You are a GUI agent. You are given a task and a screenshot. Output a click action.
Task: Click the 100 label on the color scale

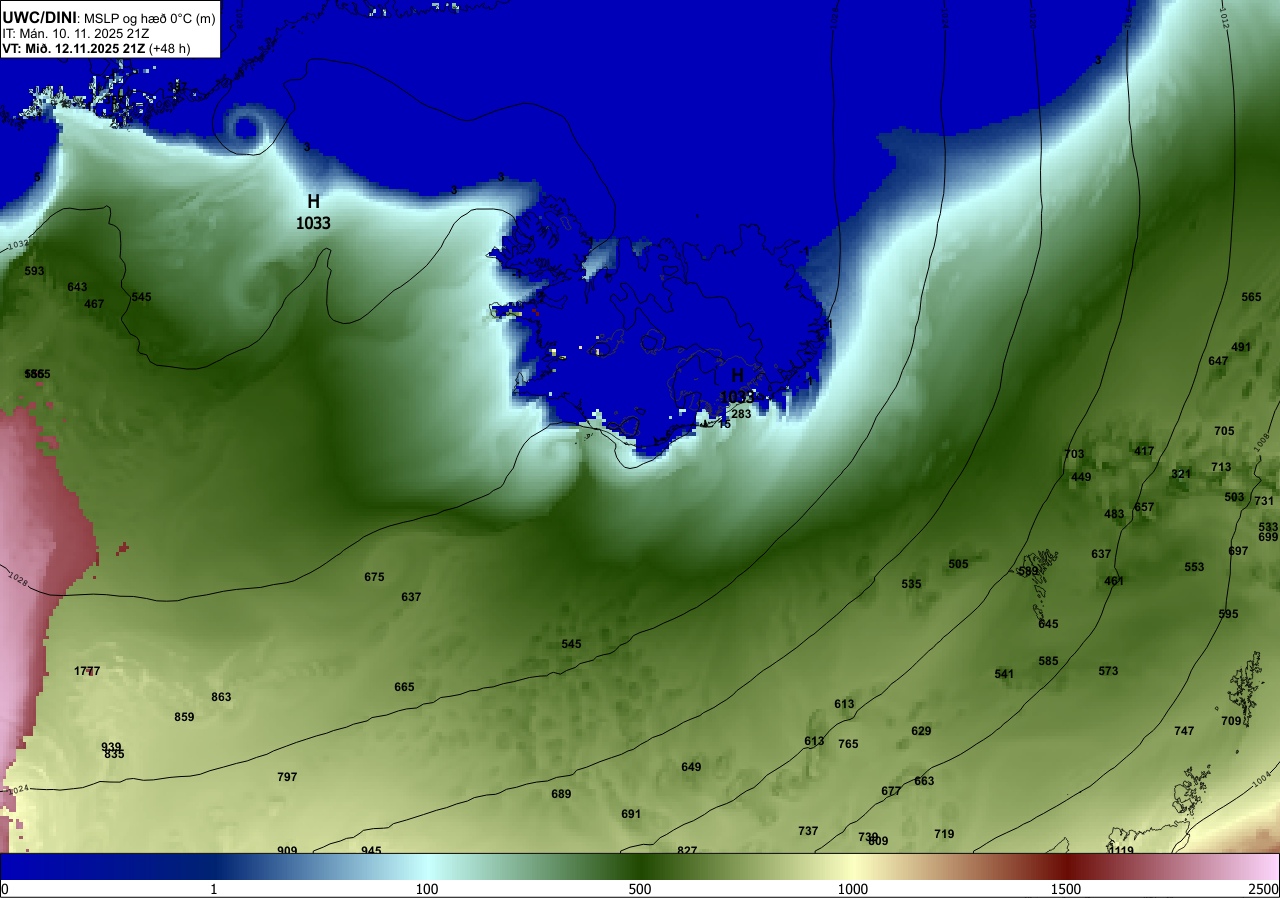pyautogui.click(x=427, y=889)
